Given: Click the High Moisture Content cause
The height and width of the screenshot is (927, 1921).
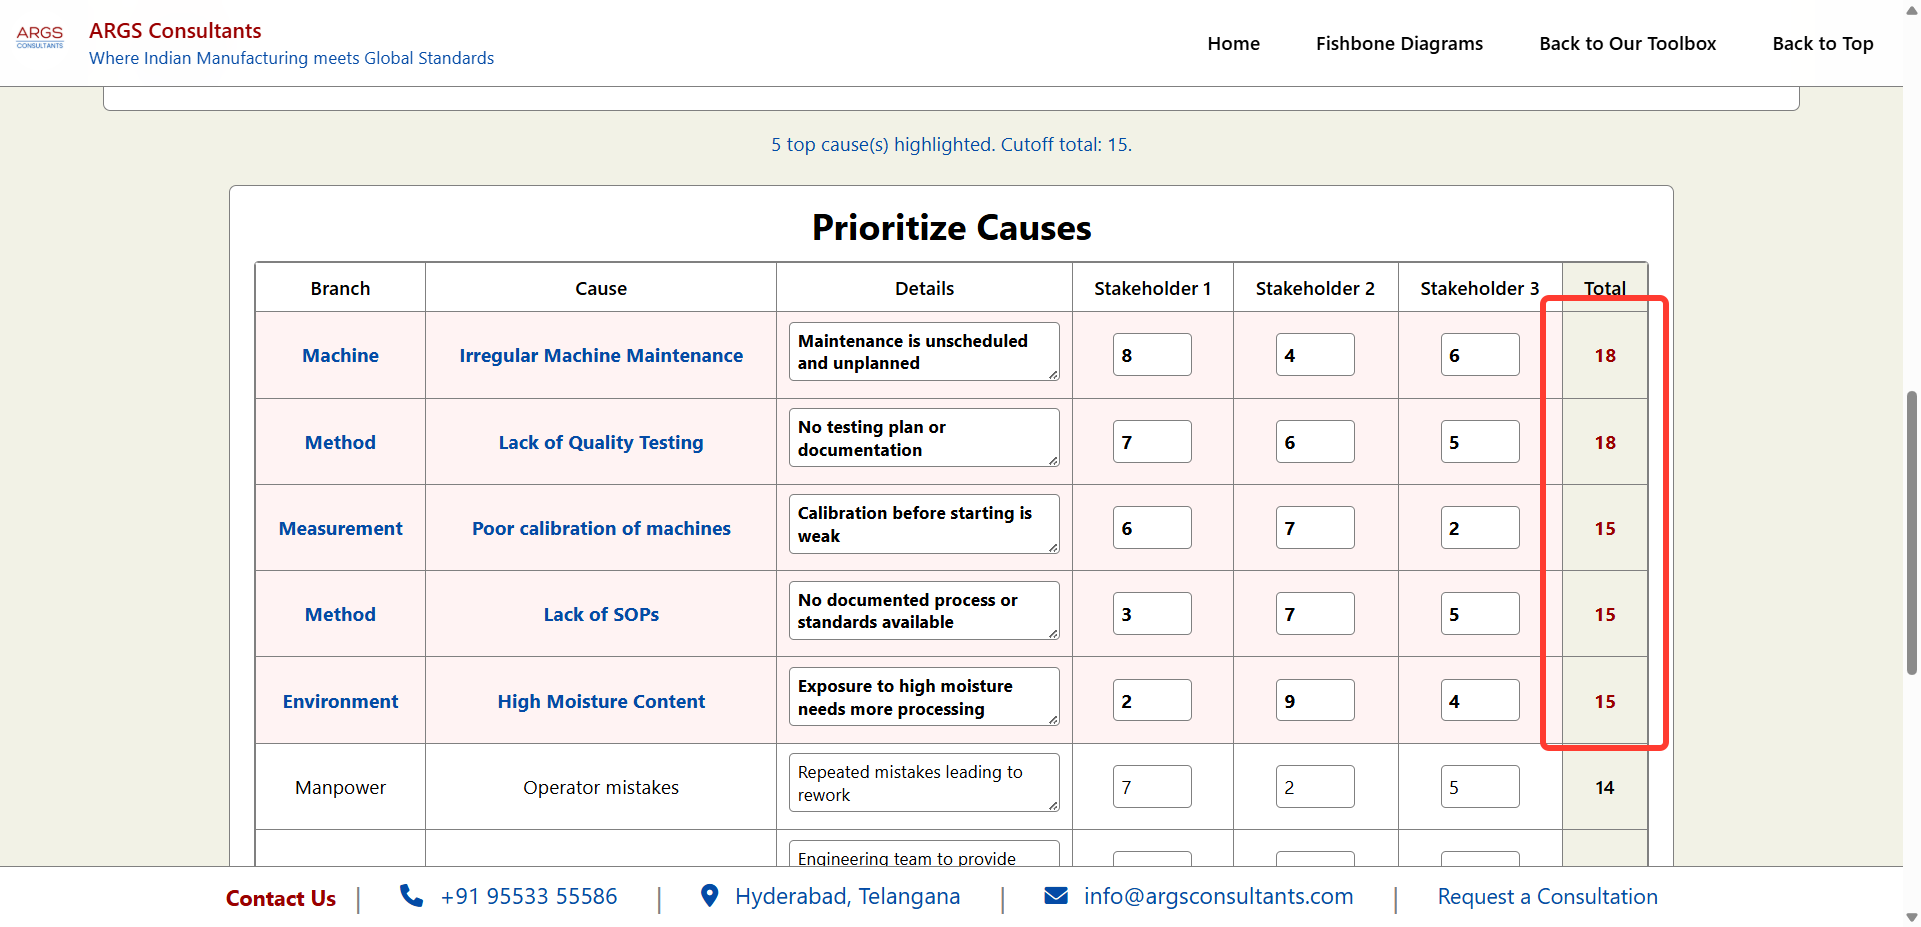Looking at the screenshot, I should (601, 701).
